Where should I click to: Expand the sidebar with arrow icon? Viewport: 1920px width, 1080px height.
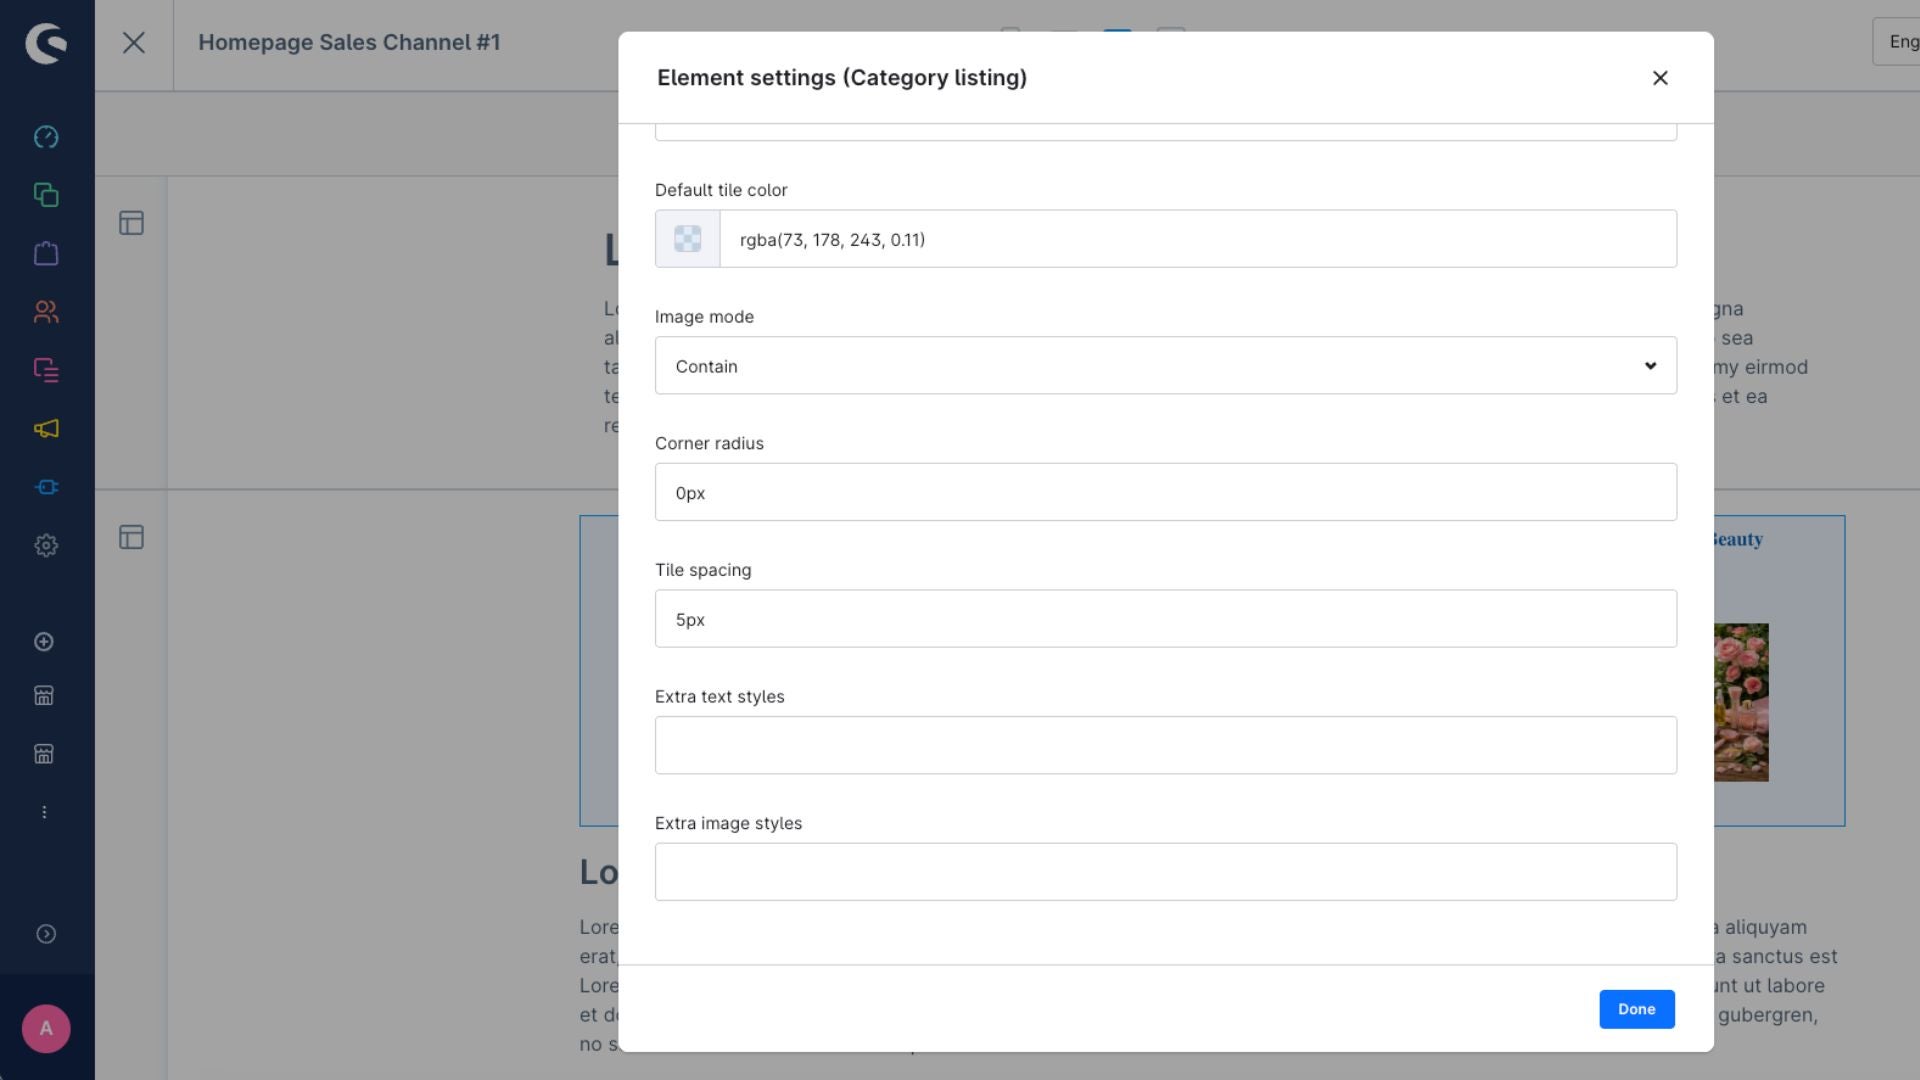[46, 934]
